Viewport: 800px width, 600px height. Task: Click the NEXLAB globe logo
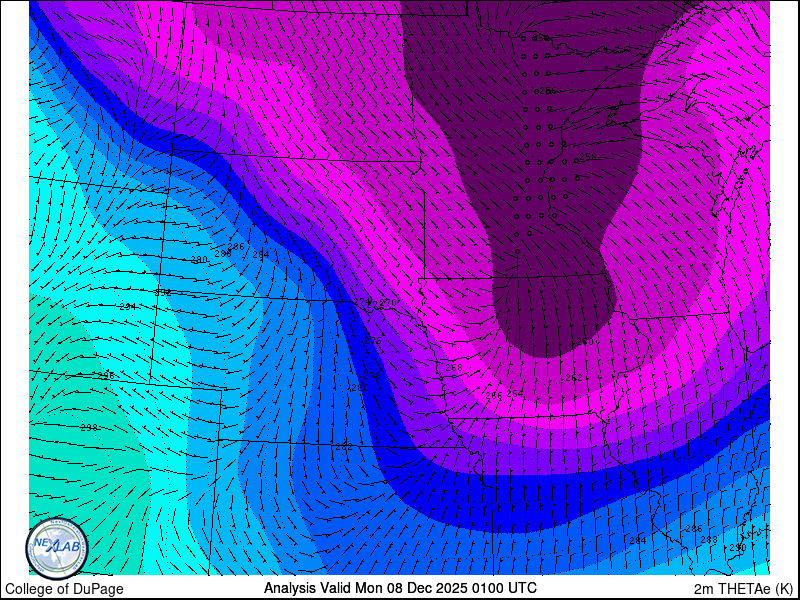(57, 548)
